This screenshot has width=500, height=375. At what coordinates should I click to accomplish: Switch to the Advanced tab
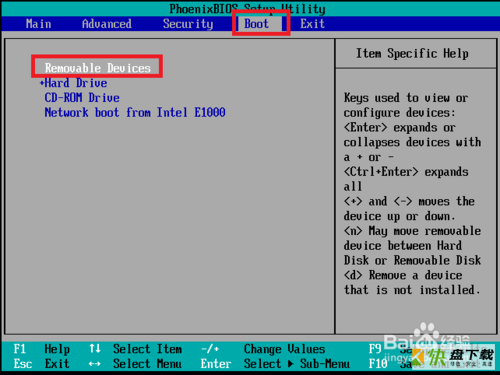point(107,24)
